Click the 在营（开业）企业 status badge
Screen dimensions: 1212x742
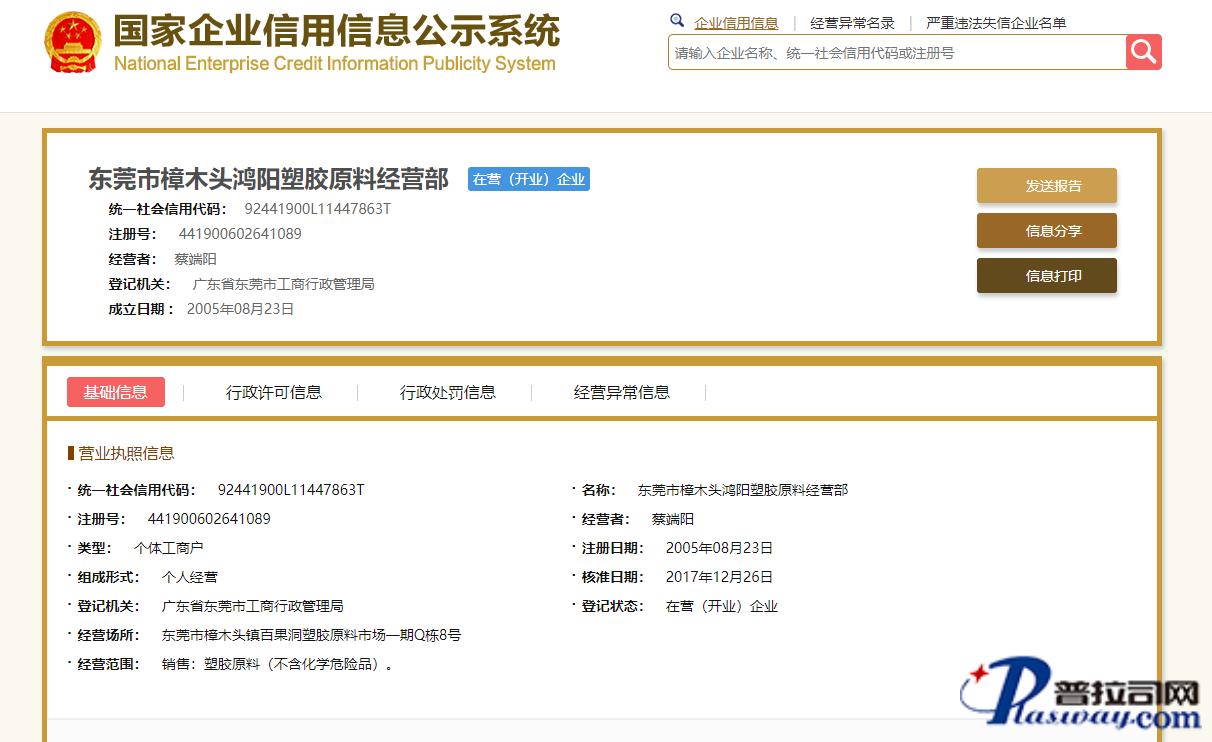click(x=528, y=179)
